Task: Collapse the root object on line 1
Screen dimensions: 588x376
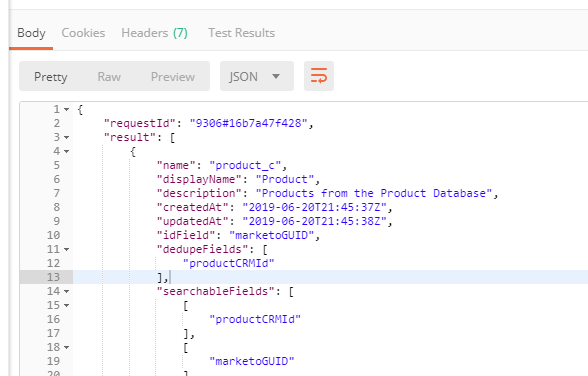Action: 66,109
